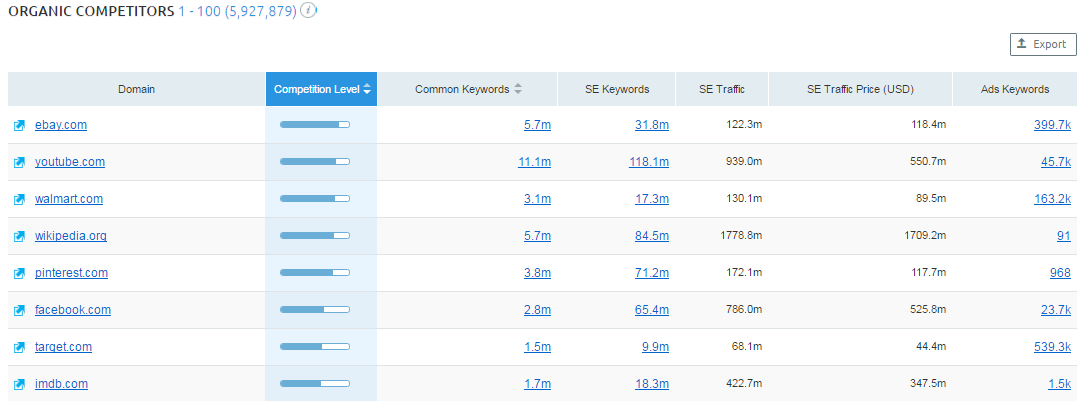This screenshot has height=401, width=1079.
Task: Select SE traffic value 68.1m
Action: point(747,347)
